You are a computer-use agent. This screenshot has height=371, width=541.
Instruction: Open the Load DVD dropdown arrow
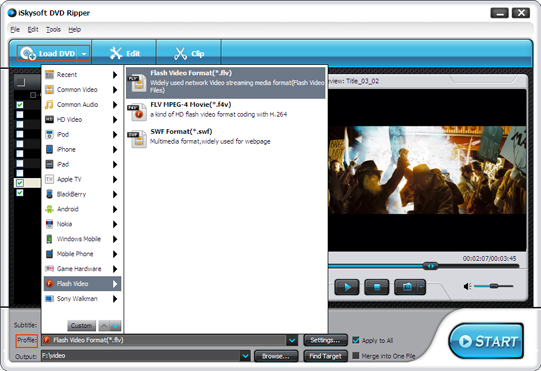click(x=84, y=54)
